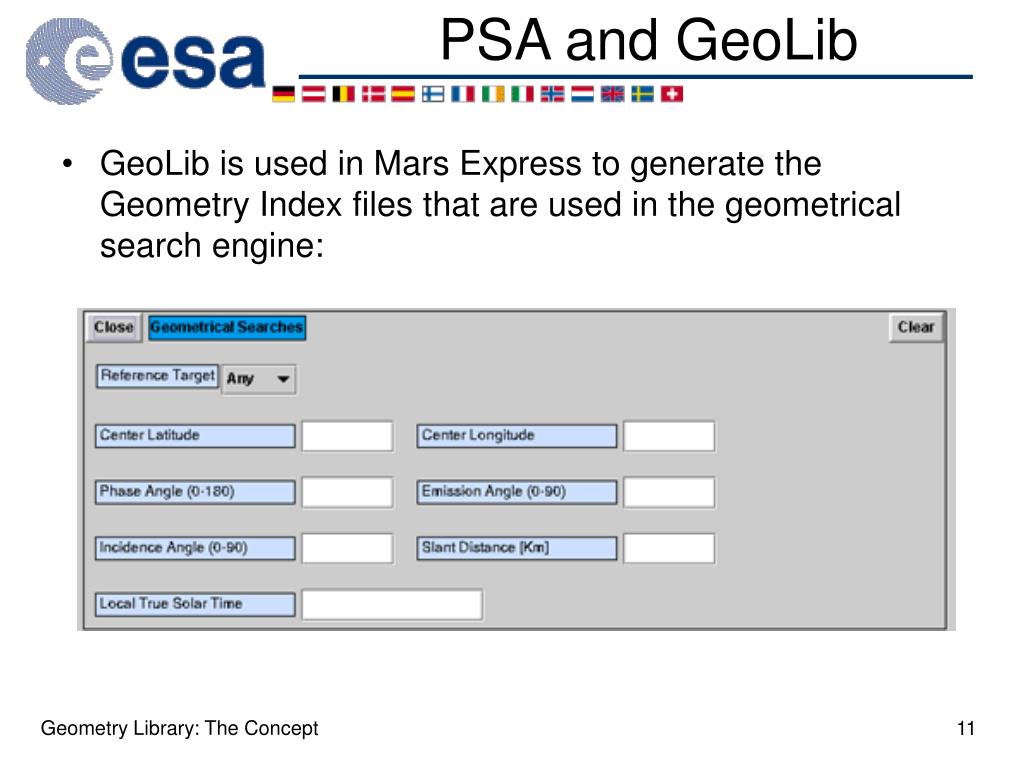Click the German flag icon
The image size is (1024, 768).
pos(283,94)
